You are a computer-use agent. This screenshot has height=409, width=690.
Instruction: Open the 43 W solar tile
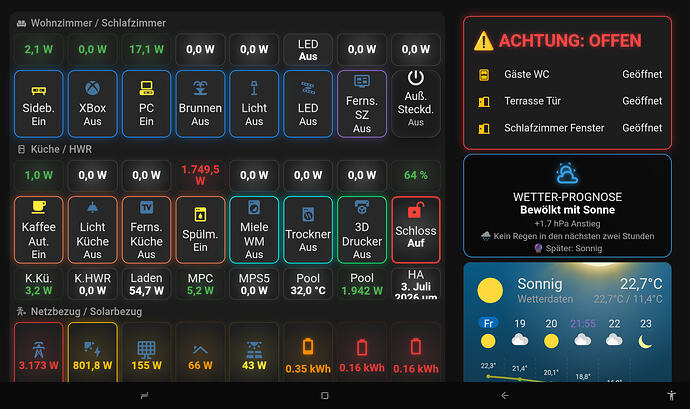click(254, 352)
